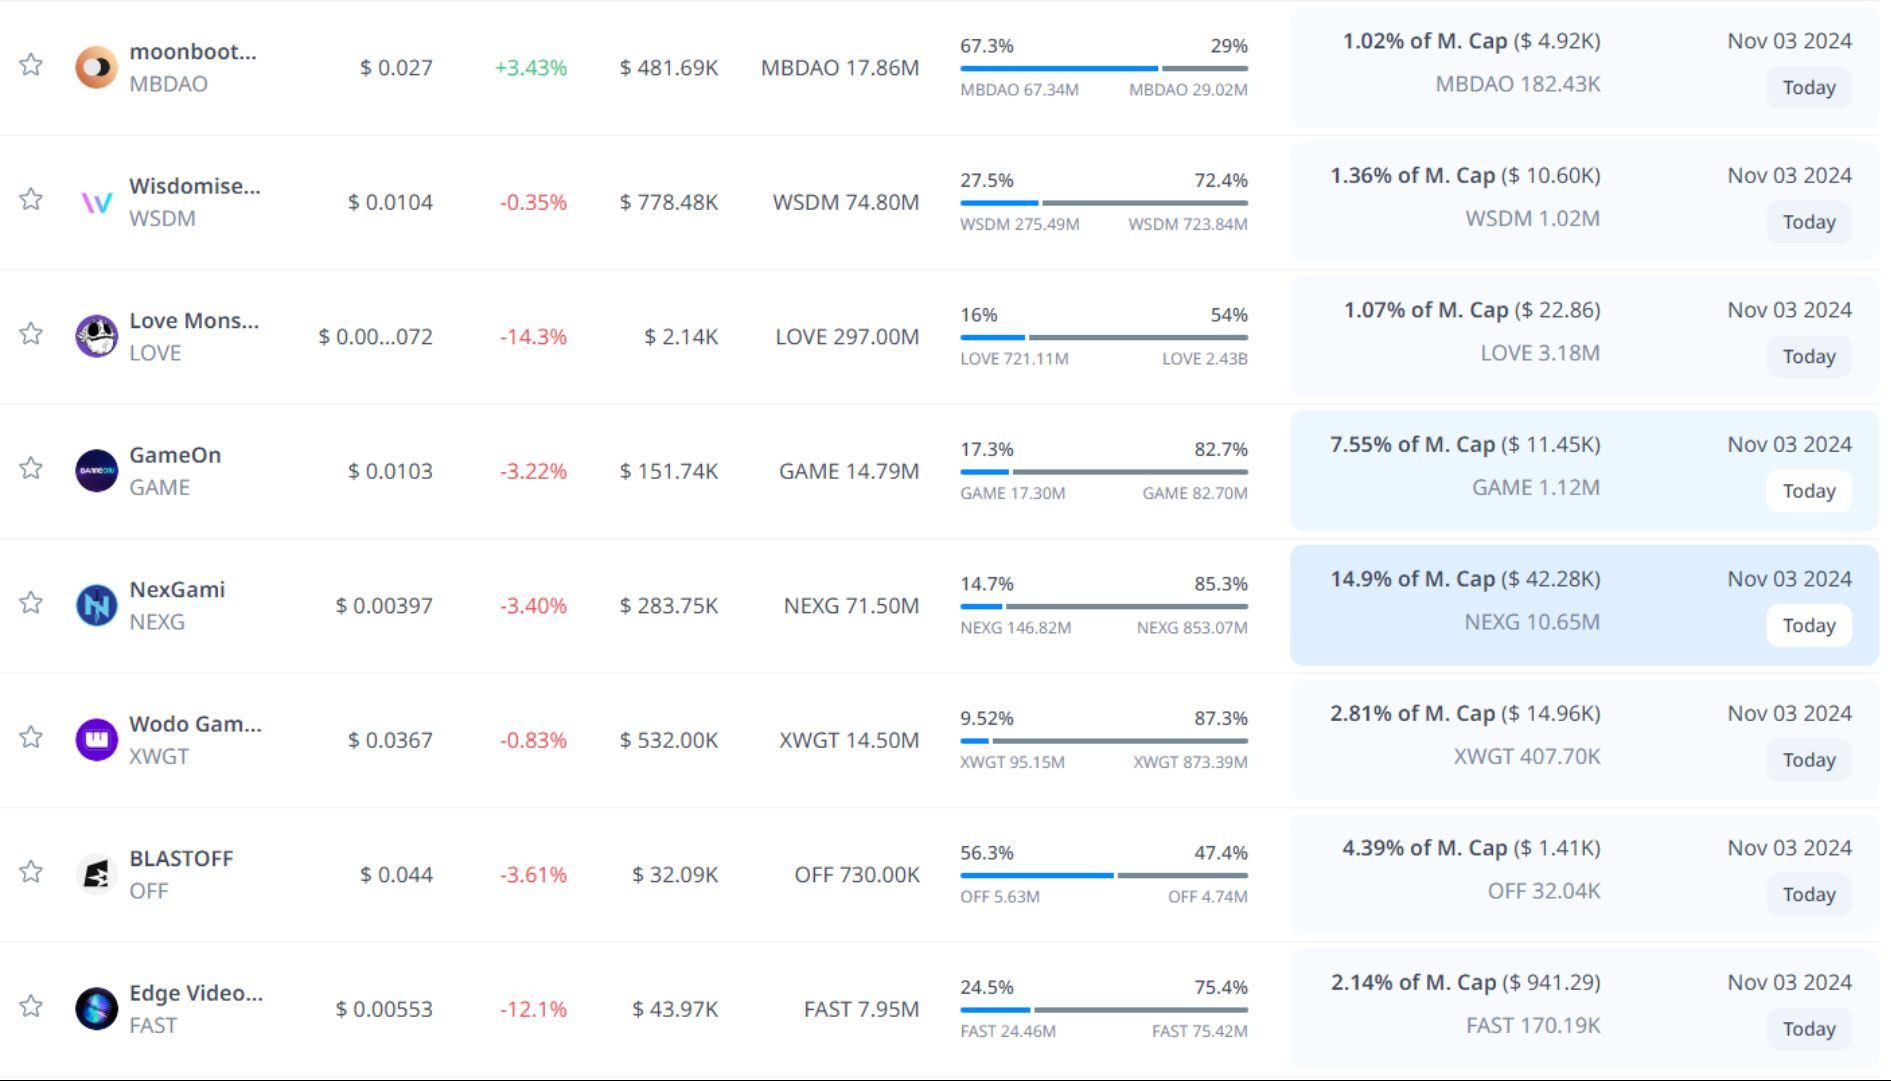1891x1081 pixels.
Task: Click the OFF 56.3% unlock progress bar
Action: (x=1103, y=876)
